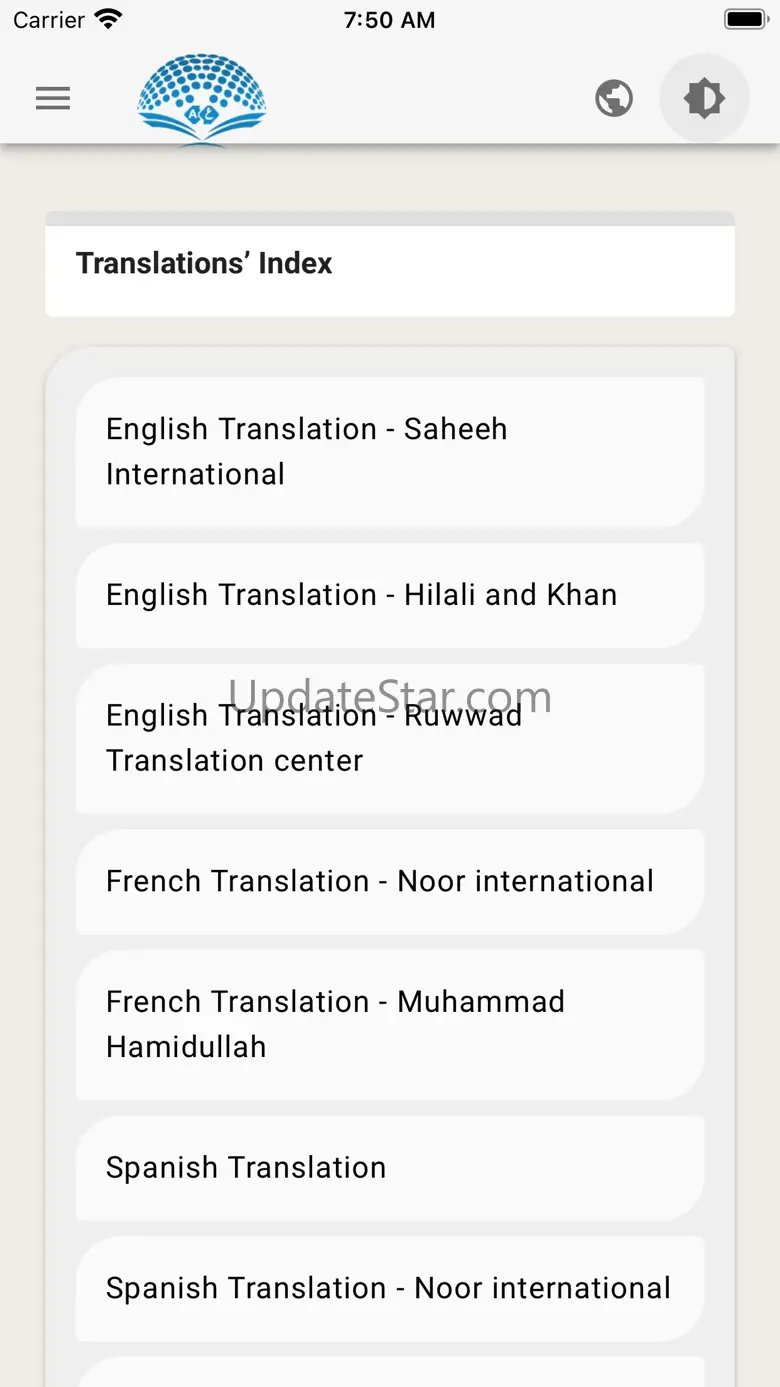The width and height of the screenshot is (780, 1387).
Task: Open English Translation - Saheeh International
Action: (x=390, y=451)
